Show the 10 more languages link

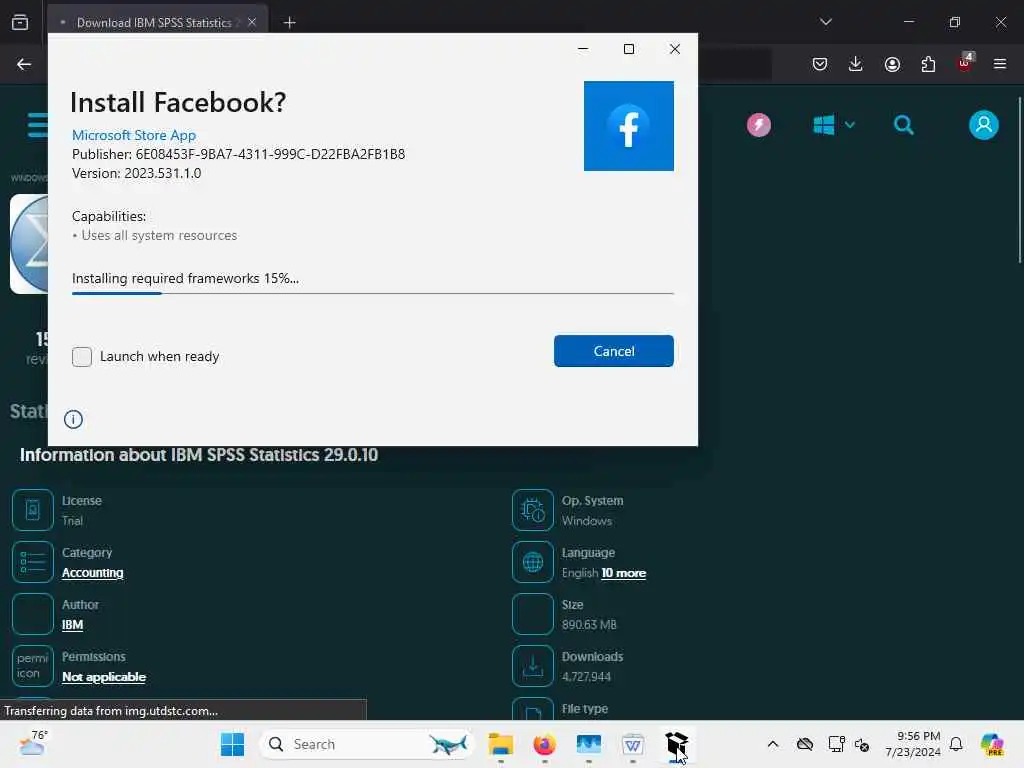[x=624, y=573]
